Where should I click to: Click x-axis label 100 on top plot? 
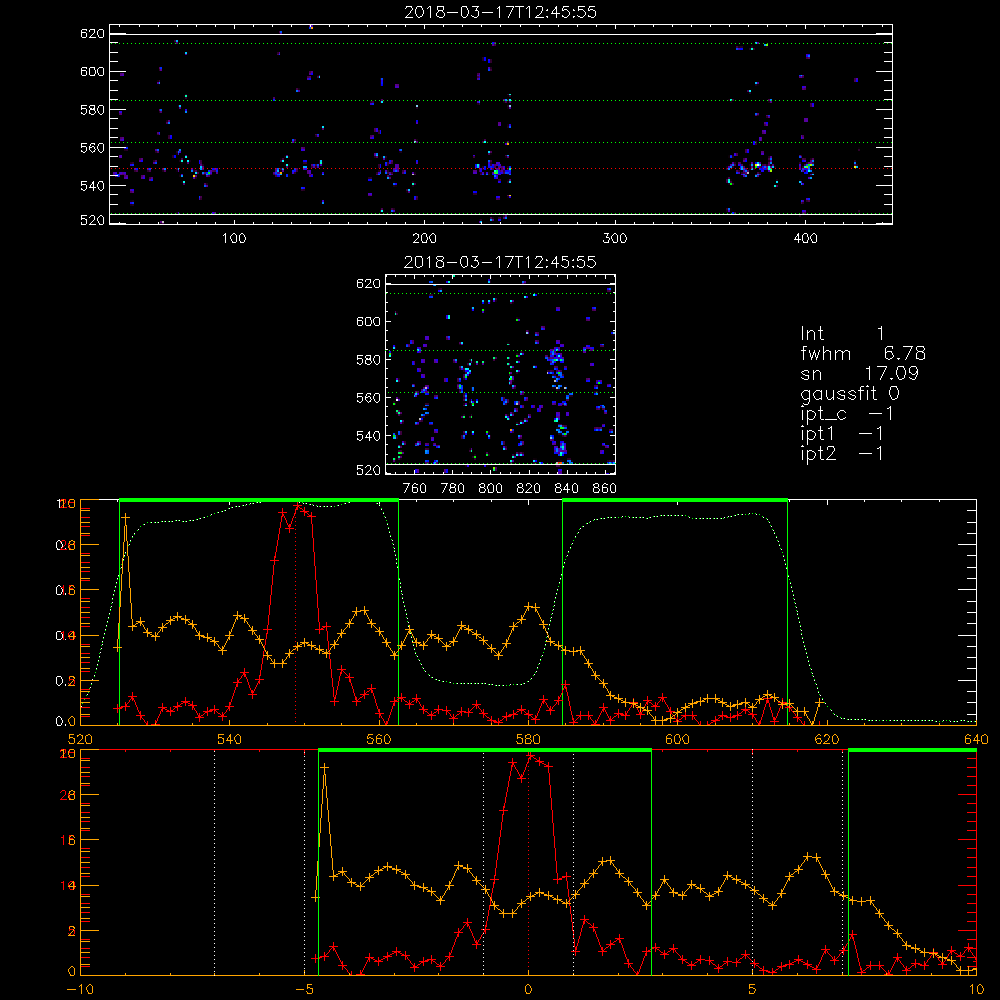click(x=234, y=239)
